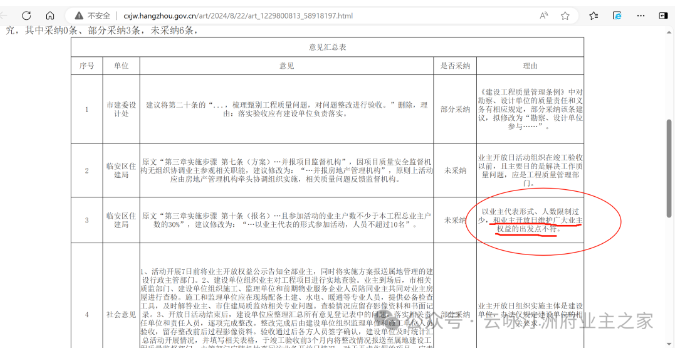
Task: Open the read aloud icon in address bar
Action: 543,16
